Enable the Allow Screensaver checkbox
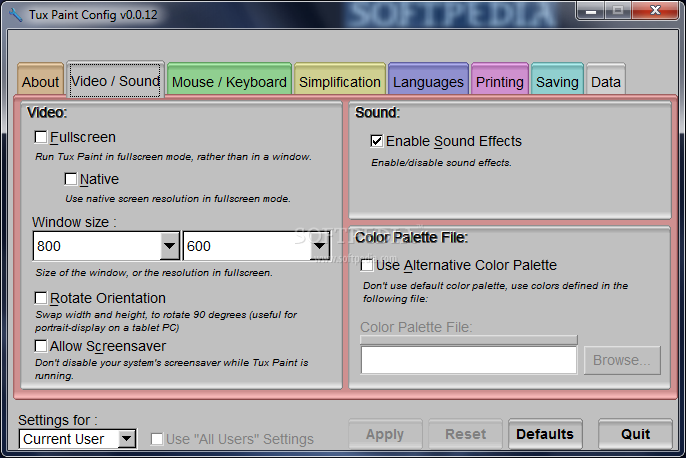Screen dimensions: 686x458 point(41,346)
